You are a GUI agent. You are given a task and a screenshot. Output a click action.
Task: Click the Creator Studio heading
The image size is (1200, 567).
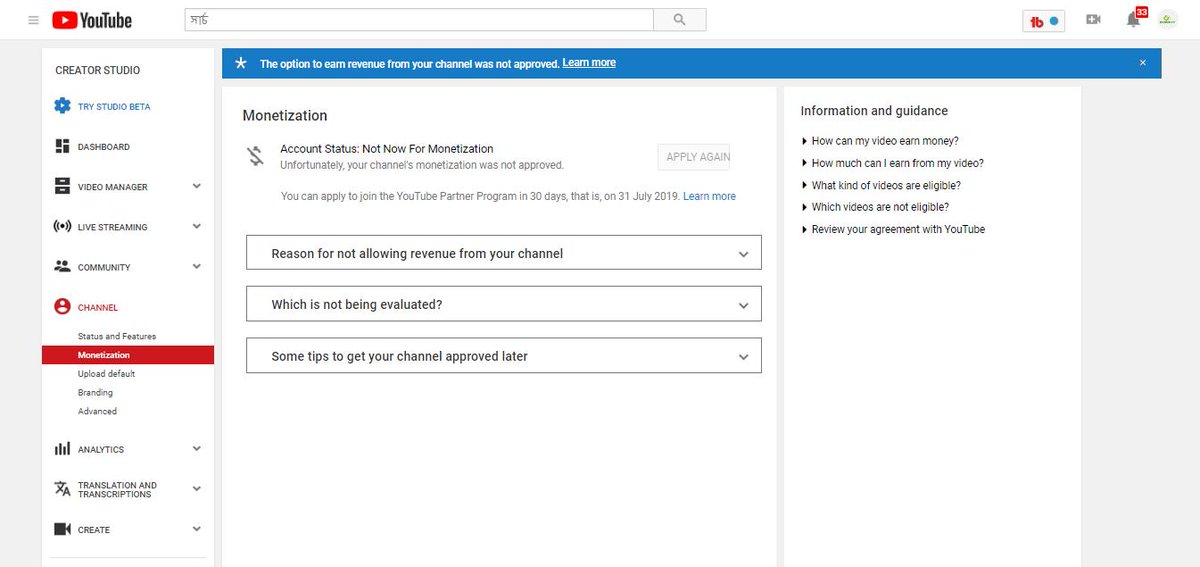(x=98, y=70)
